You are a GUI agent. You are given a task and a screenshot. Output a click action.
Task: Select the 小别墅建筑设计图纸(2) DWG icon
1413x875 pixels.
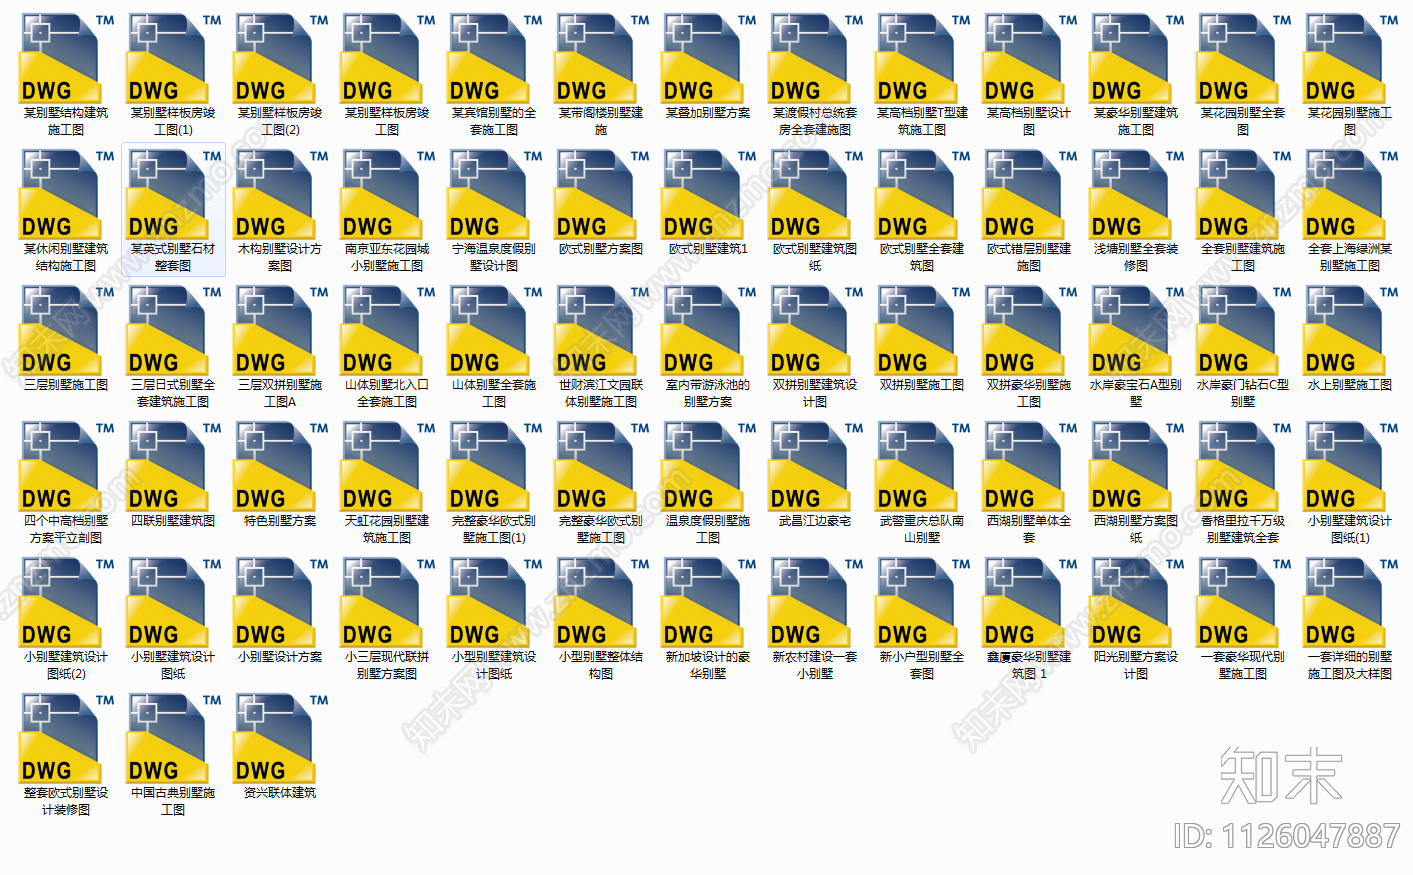coord(60,603)
